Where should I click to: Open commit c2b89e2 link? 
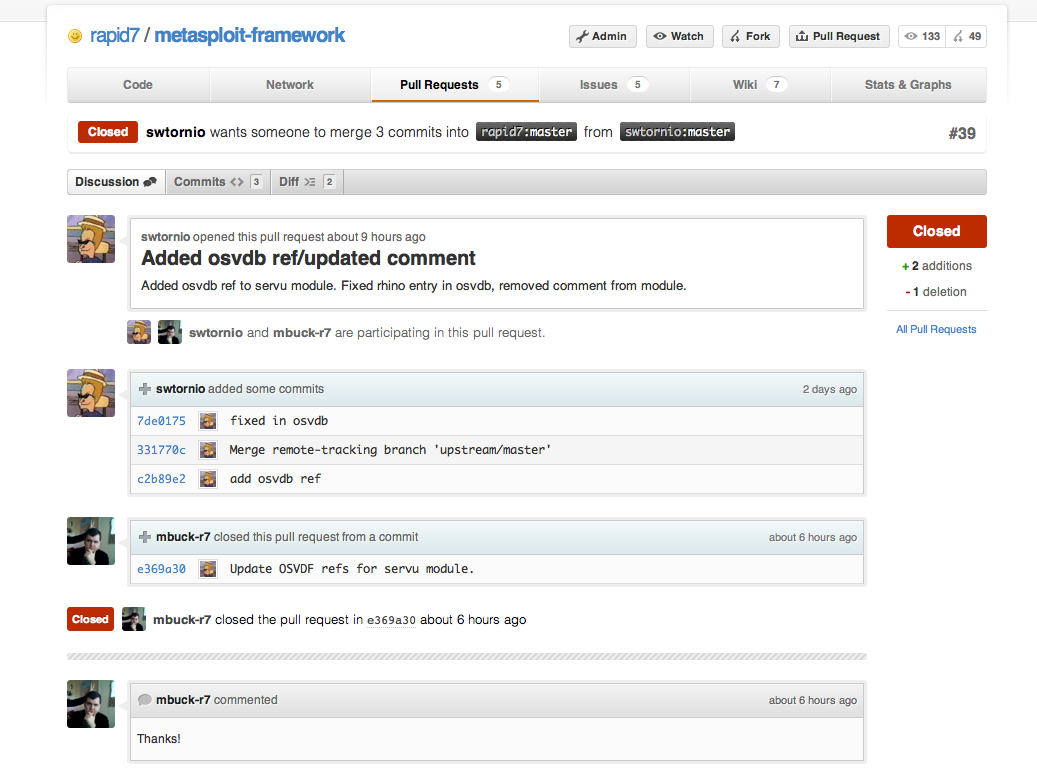pyautogui.click(x=161, y=479)
